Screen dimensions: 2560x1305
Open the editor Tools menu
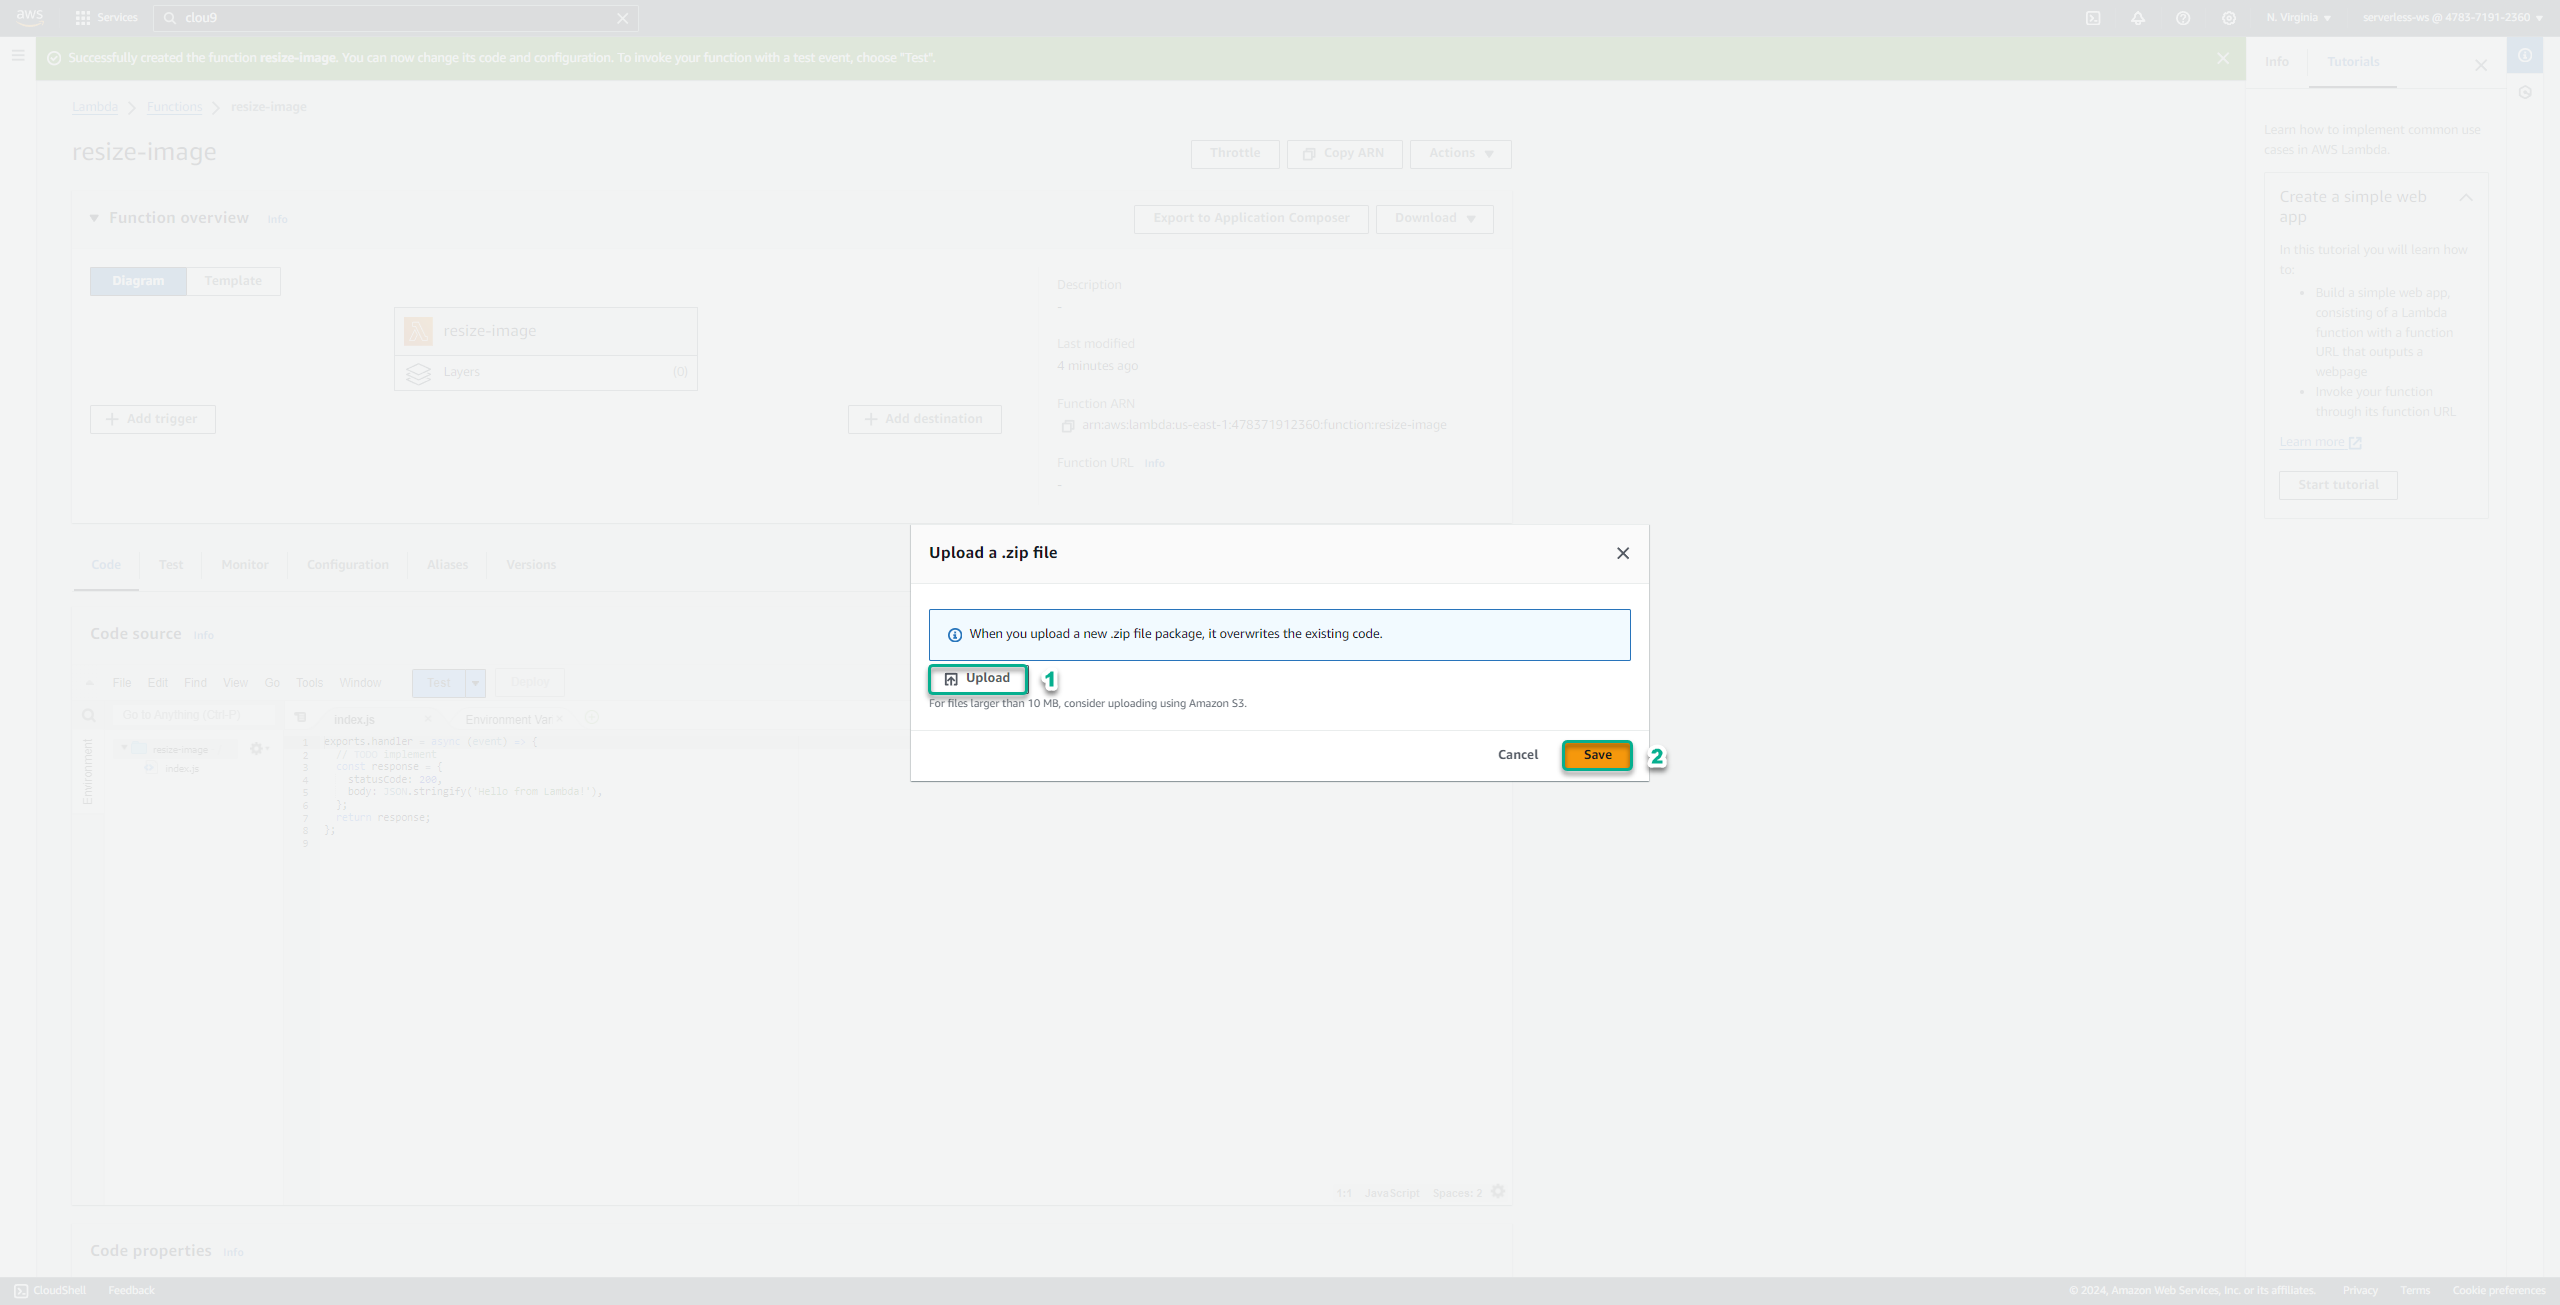pyautogui.click(x=309, y=683)
